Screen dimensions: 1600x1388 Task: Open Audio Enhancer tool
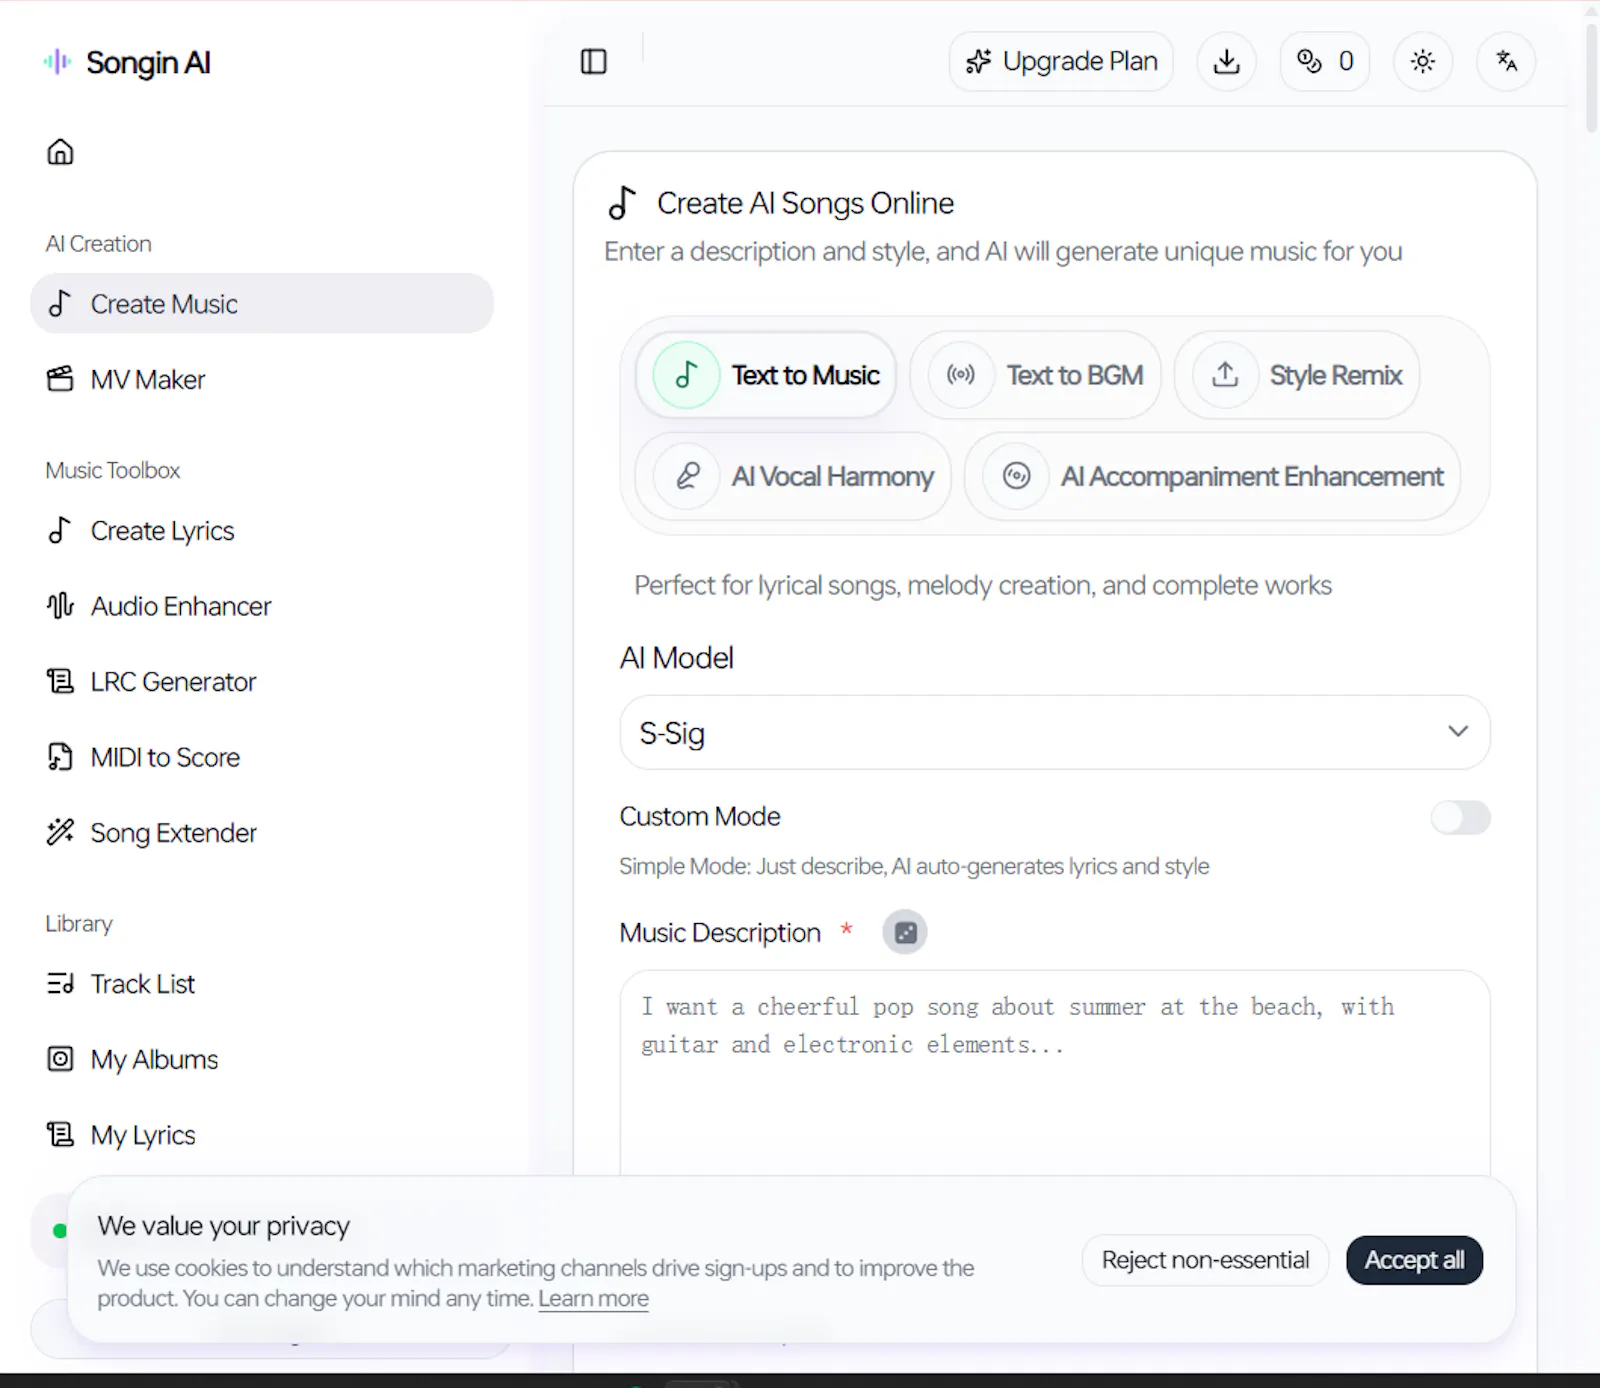coord(262,606)
